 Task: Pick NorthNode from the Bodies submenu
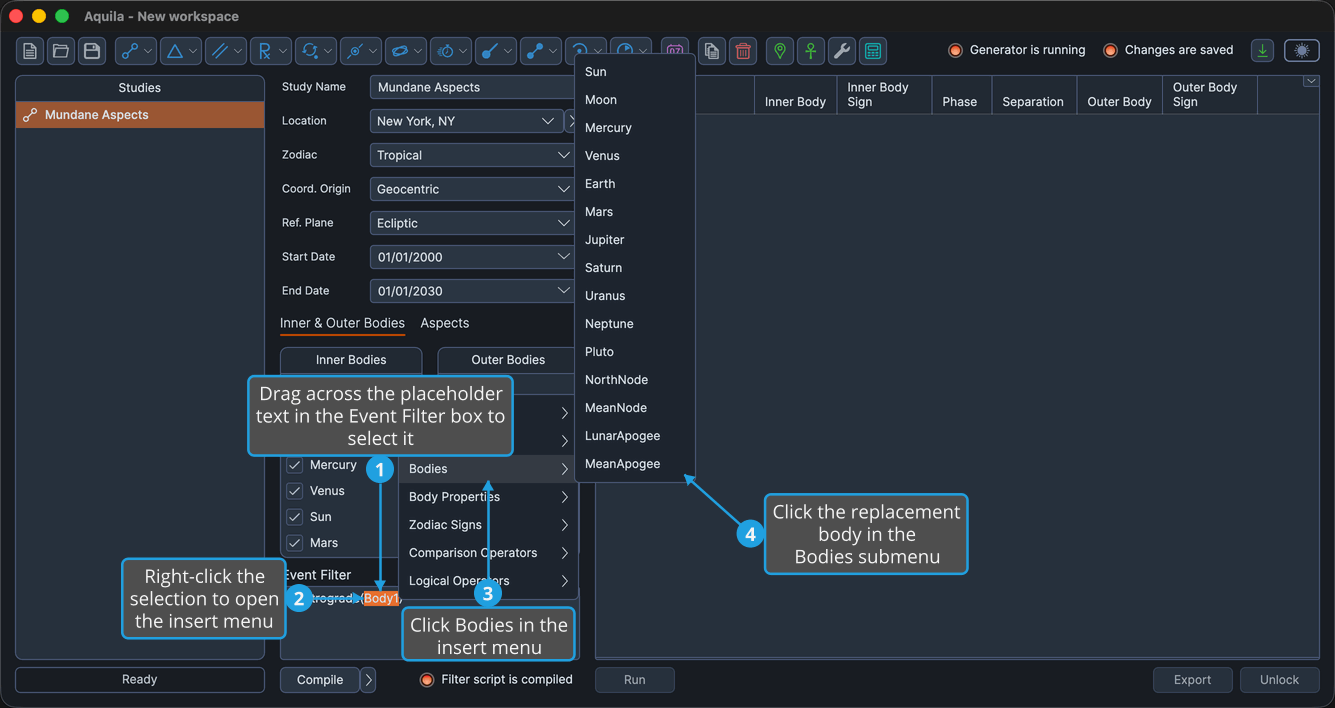tap(635, 380)
